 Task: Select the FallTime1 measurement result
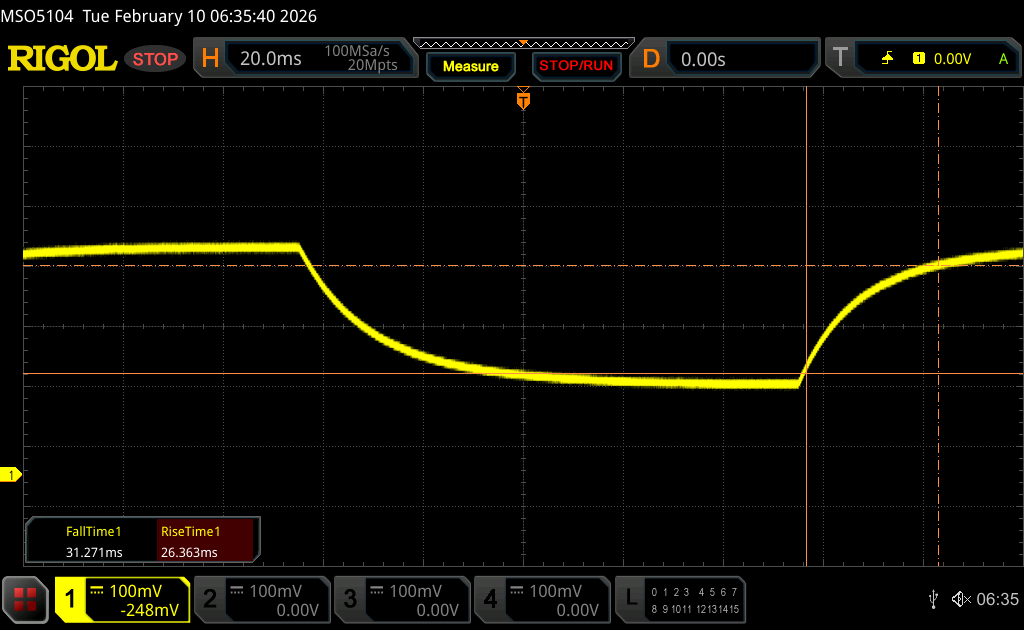93,542
